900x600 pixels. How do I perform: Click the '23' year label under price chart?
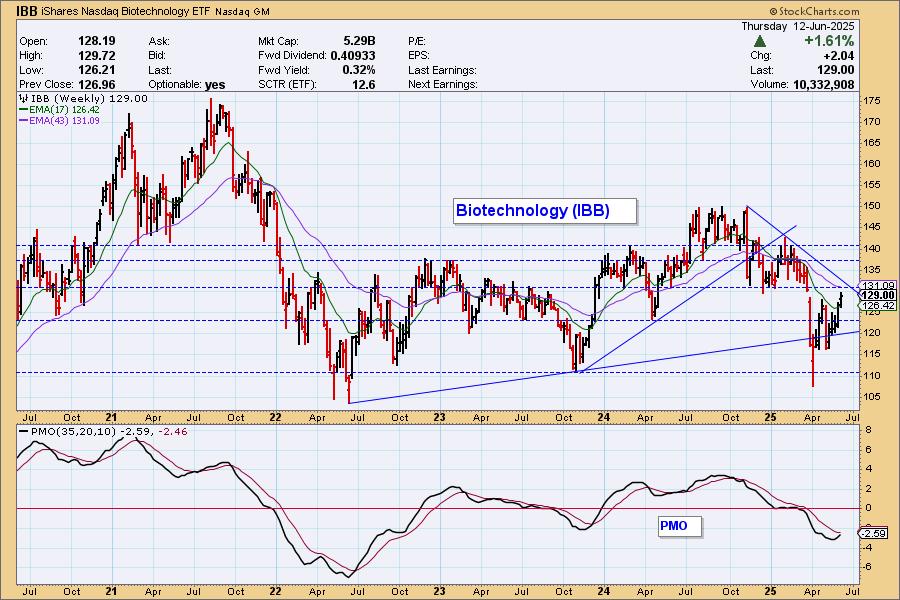439,417
